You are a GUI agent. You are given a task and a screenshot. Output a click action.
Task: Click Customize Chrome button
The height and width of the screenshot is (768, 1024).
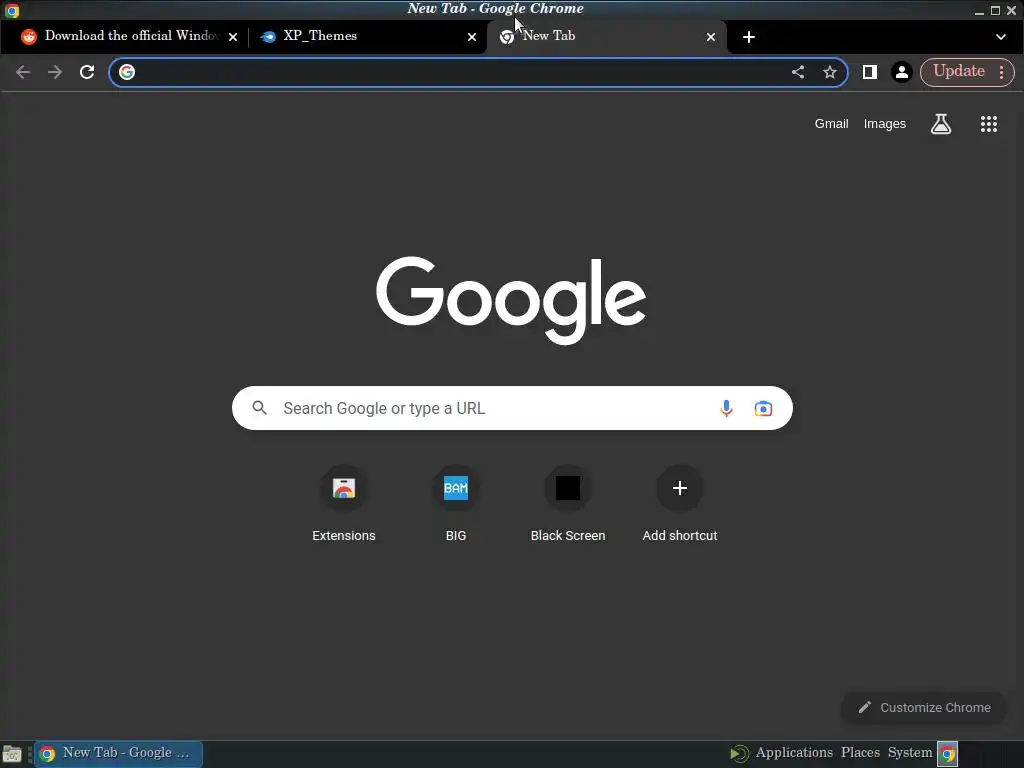click(923, 708)
